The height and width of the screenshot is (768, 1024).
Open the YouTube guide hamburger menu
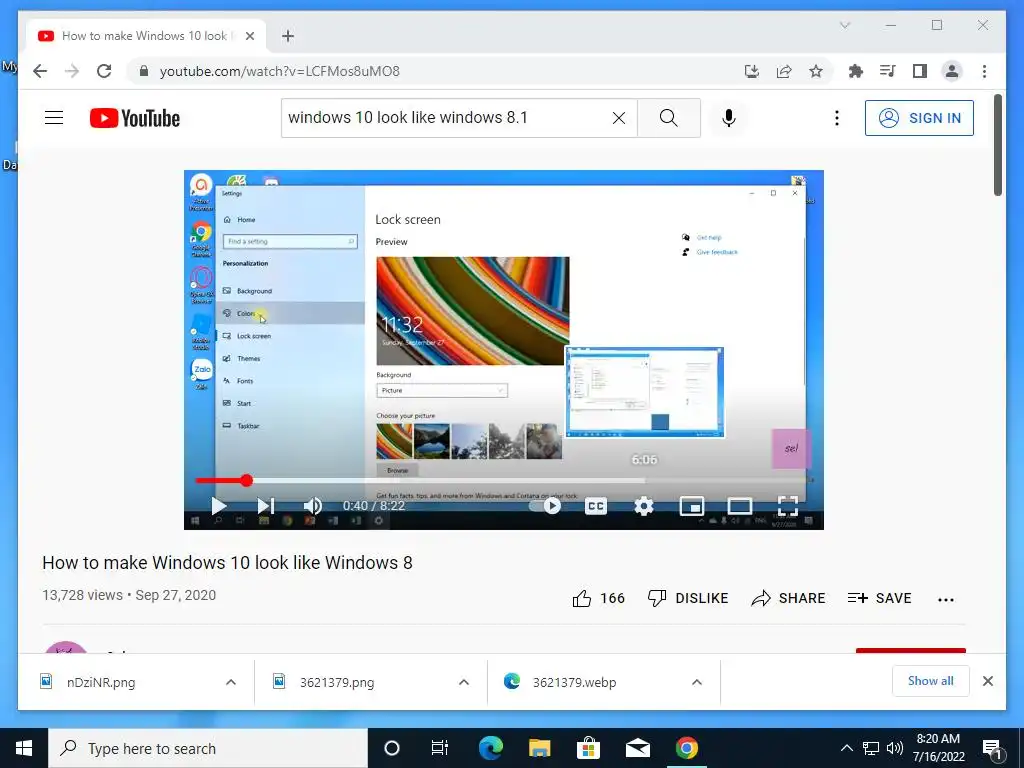point(54,118)
